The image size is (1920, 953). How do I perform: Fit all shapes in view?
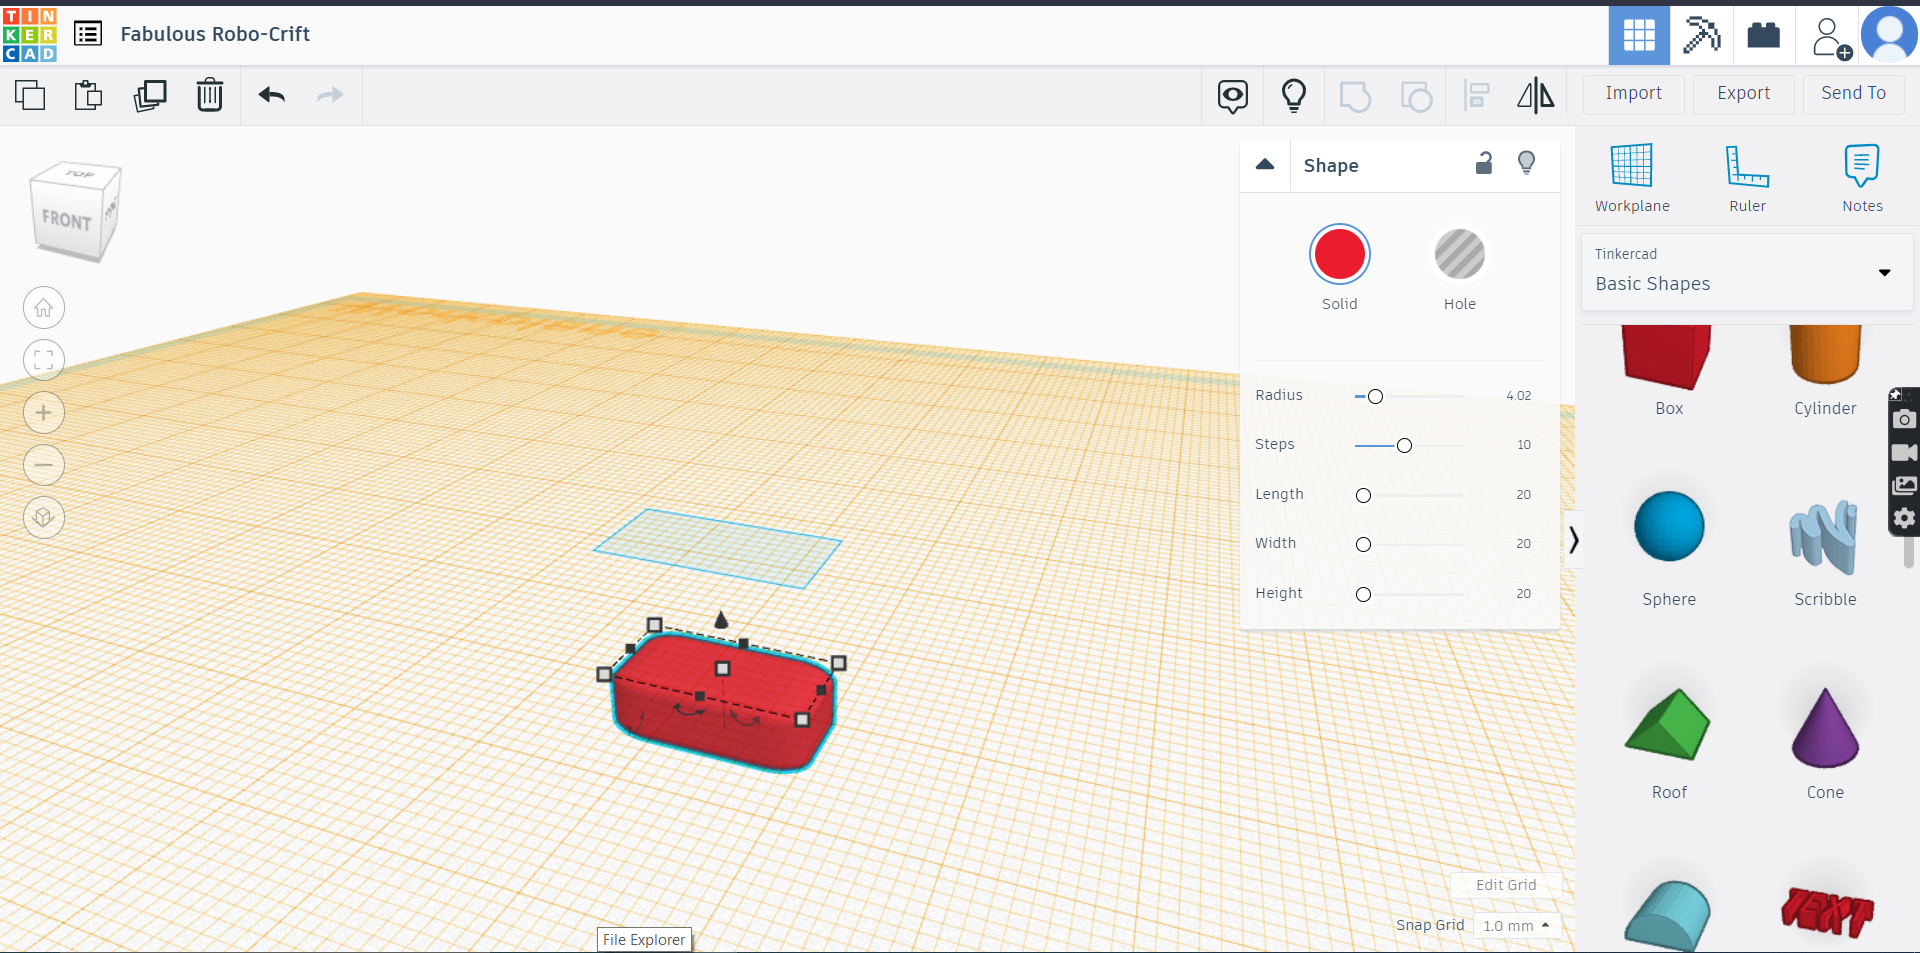click(44, 360)
